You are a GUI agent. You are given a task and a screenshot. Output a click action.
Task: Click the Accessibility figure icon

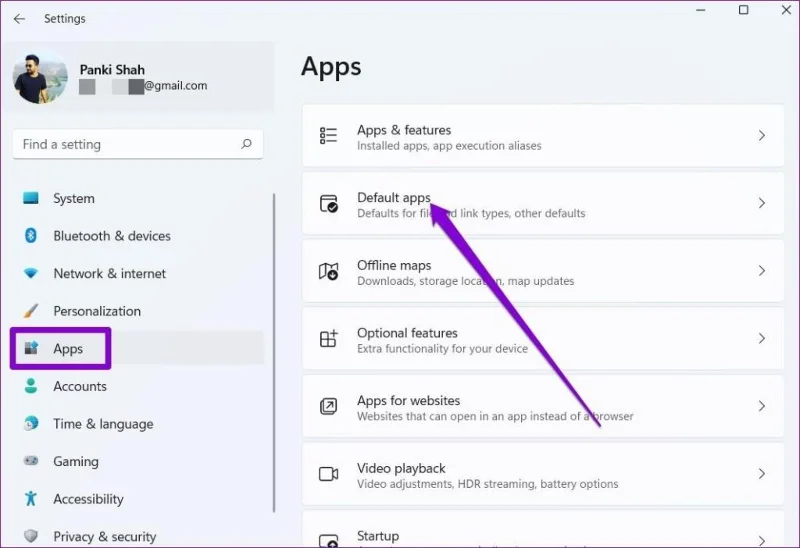(31, 499)
